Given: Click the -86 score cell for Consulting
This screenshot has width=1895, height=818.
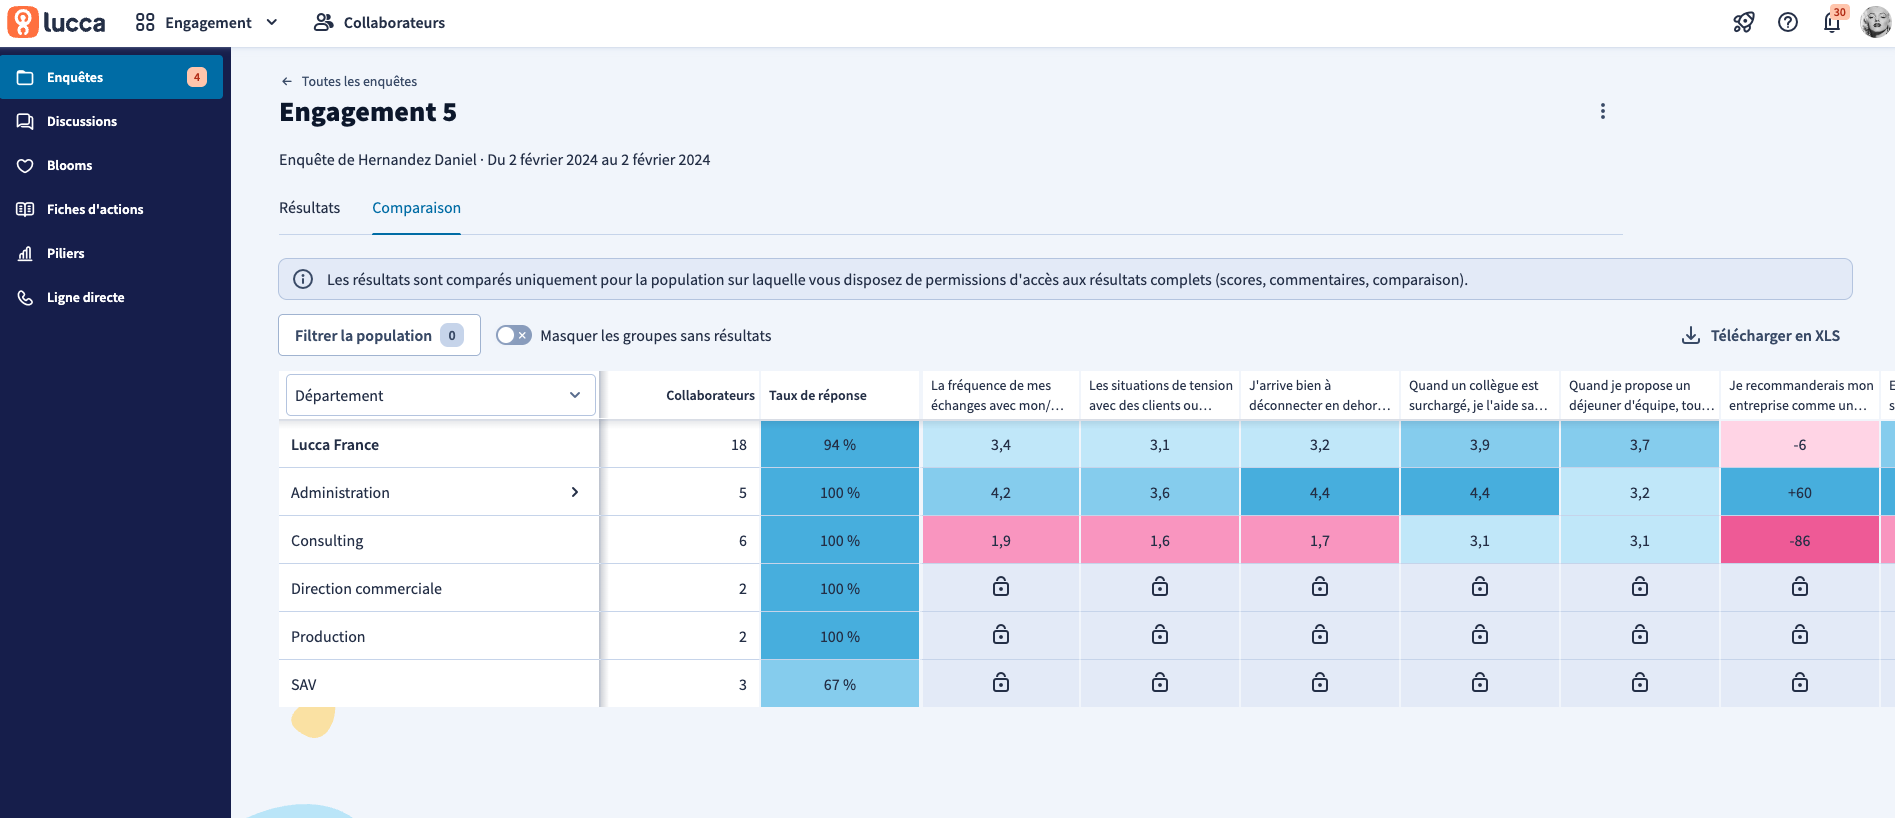Looking at the screenshot, I should point(1800,540).
